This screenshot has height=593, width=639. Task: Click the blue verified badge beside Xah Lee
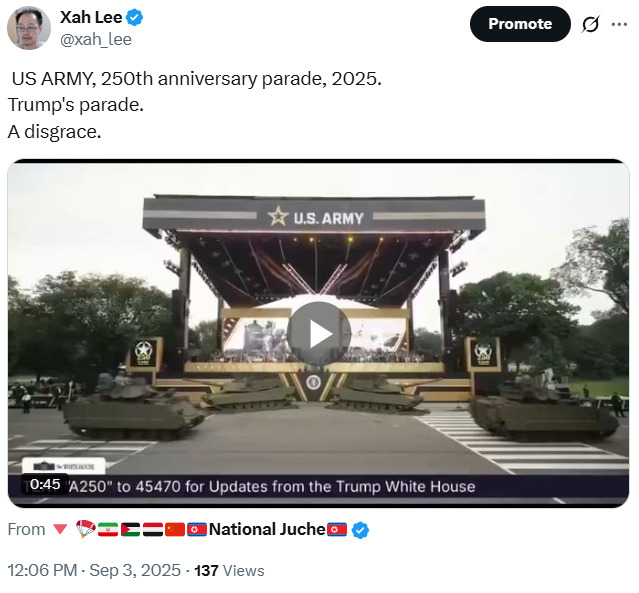click(134, 18)
